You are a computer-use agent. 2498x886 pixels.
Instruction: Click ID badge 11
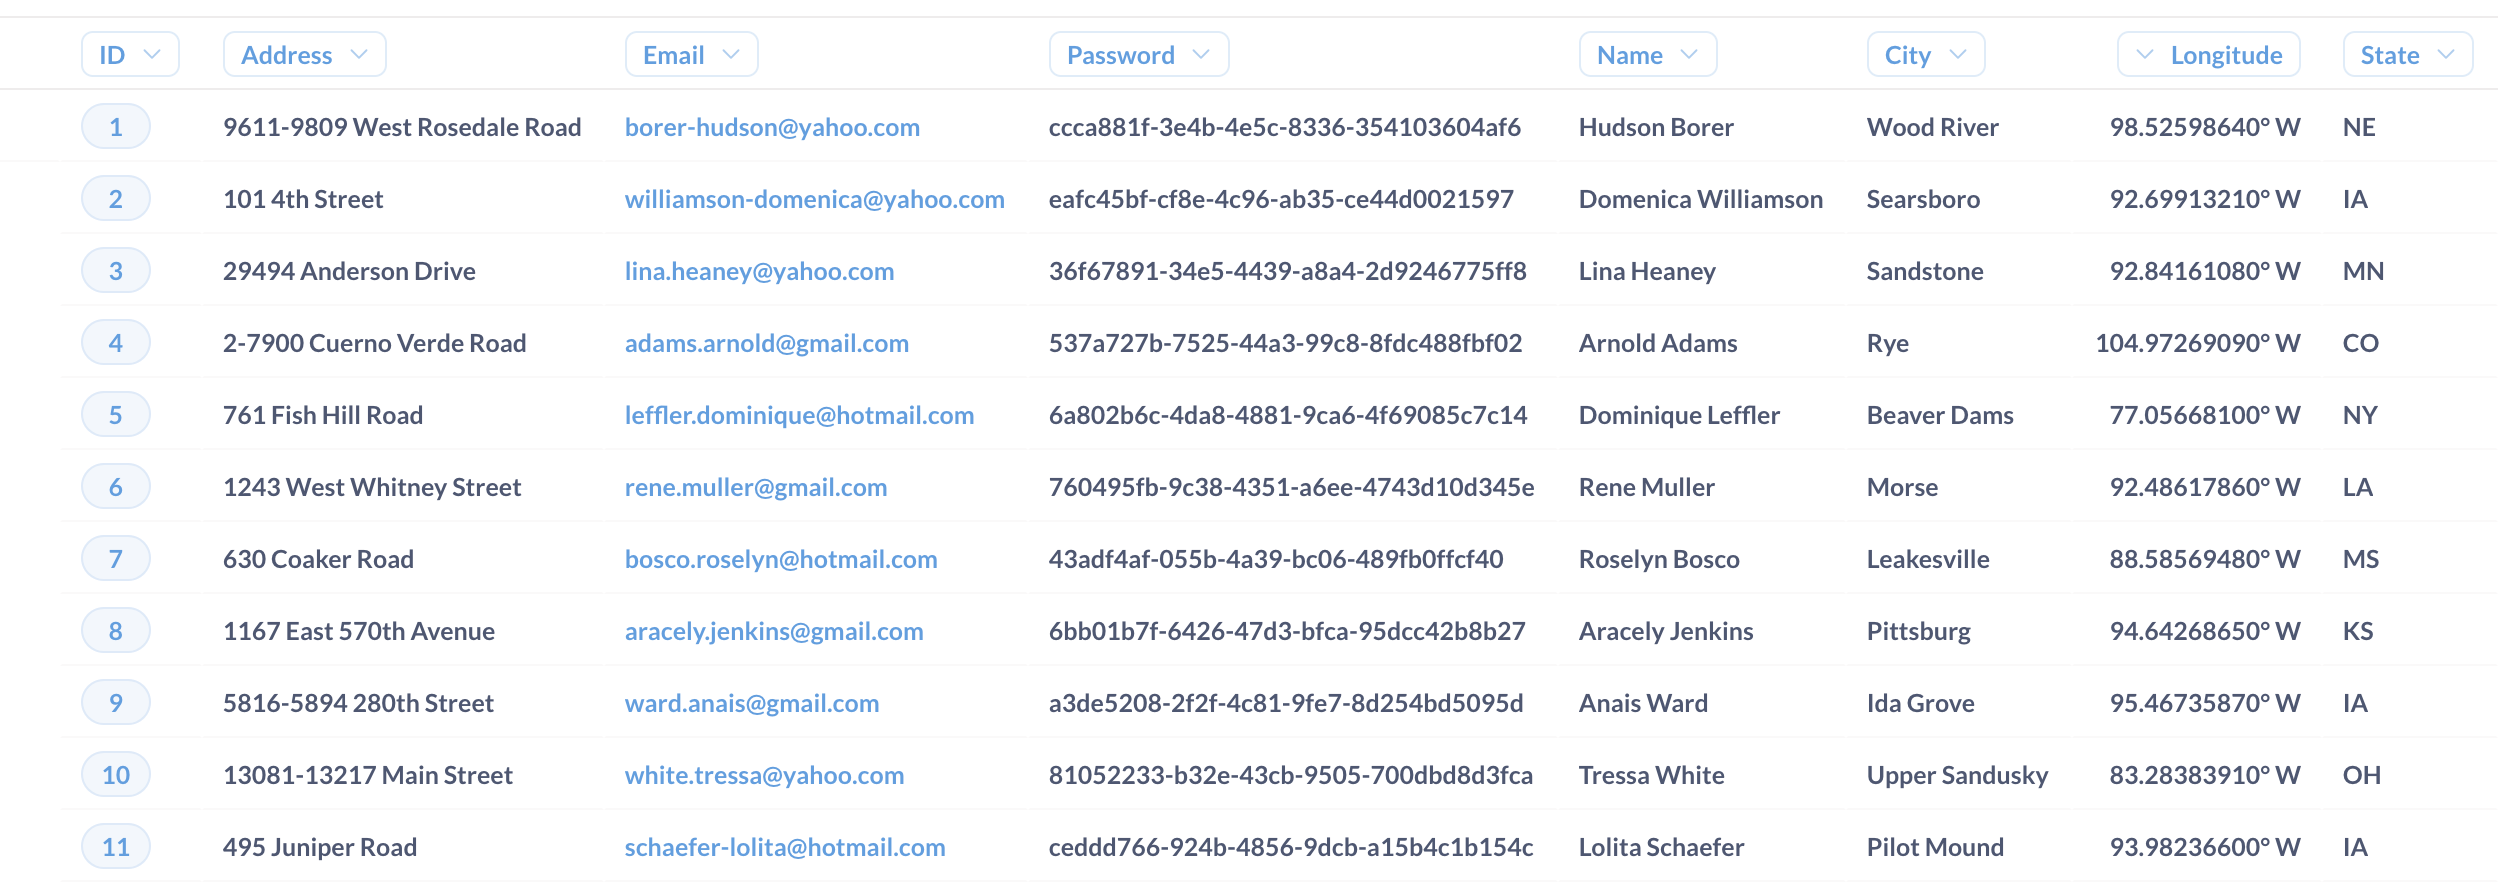point(116,847)
